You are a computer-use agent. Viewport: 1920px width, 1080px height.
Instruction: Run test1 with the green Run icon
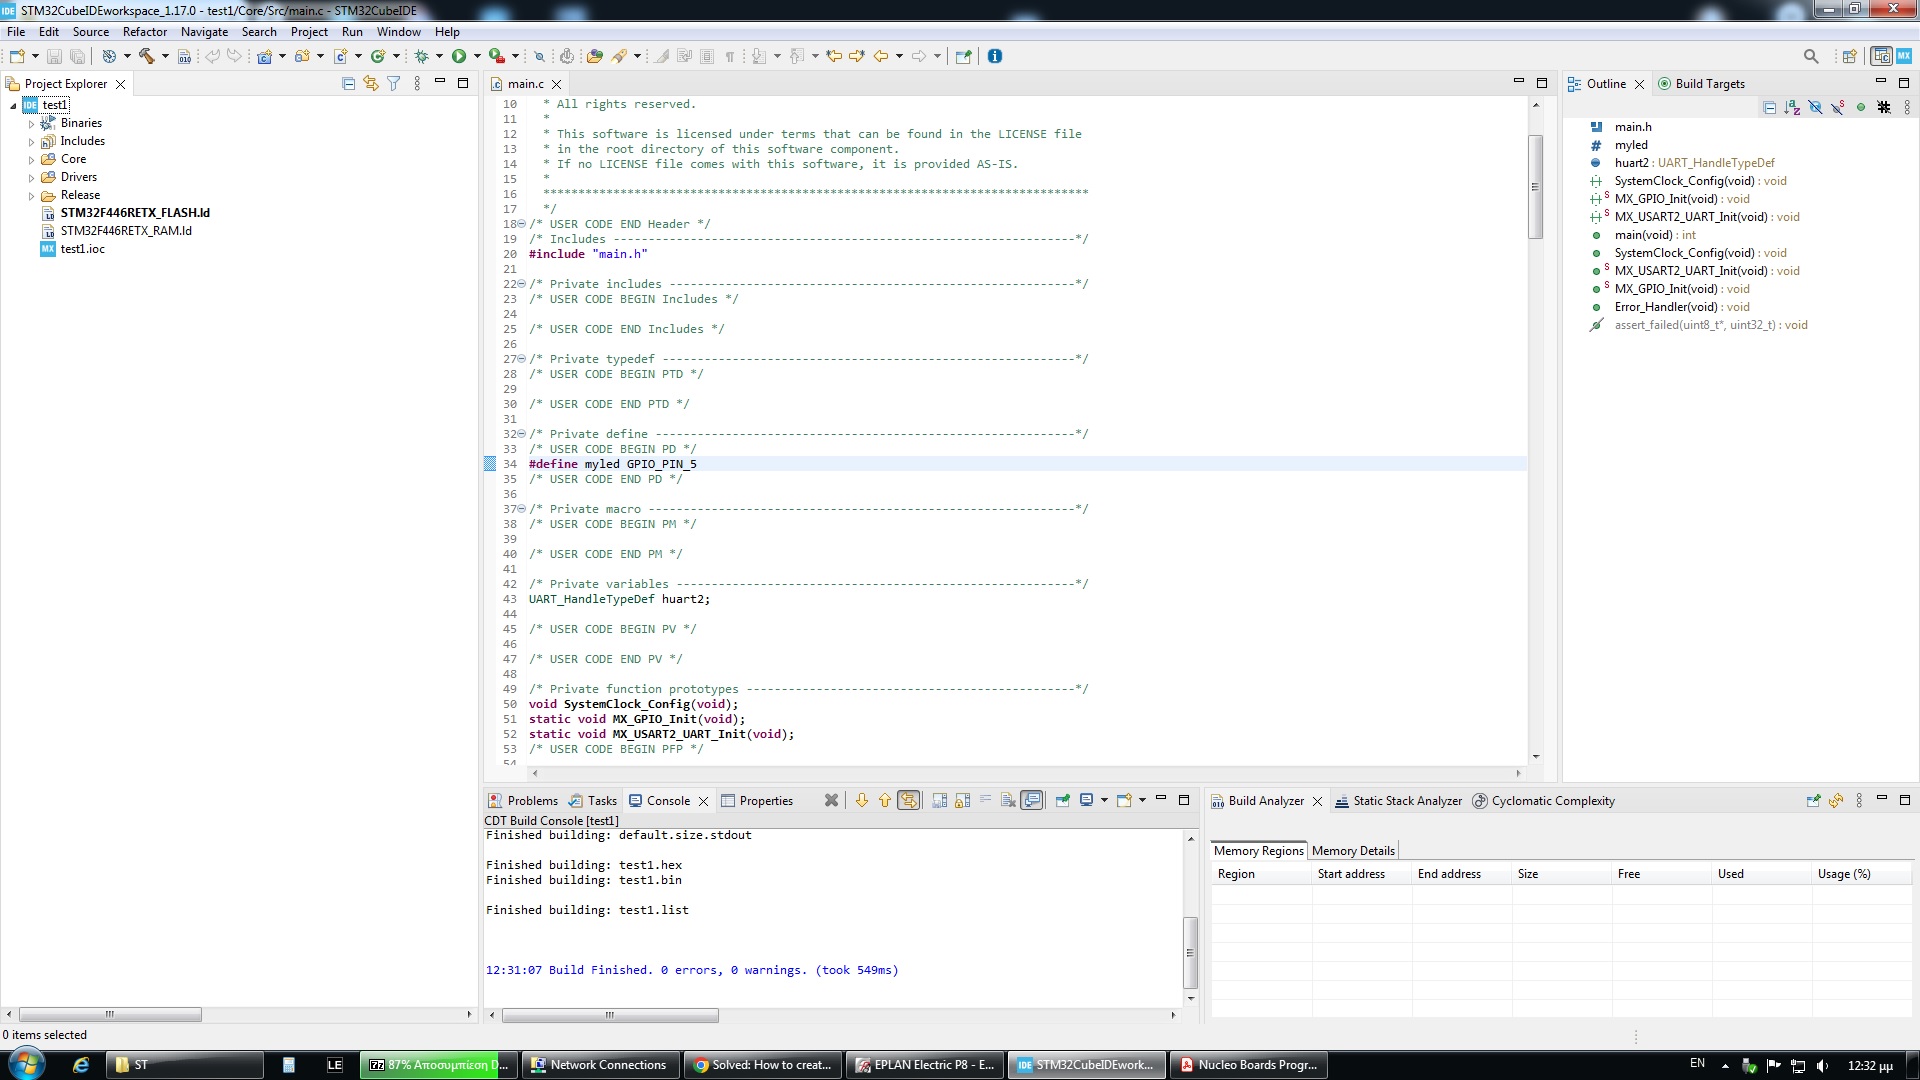tap(458, 57)
